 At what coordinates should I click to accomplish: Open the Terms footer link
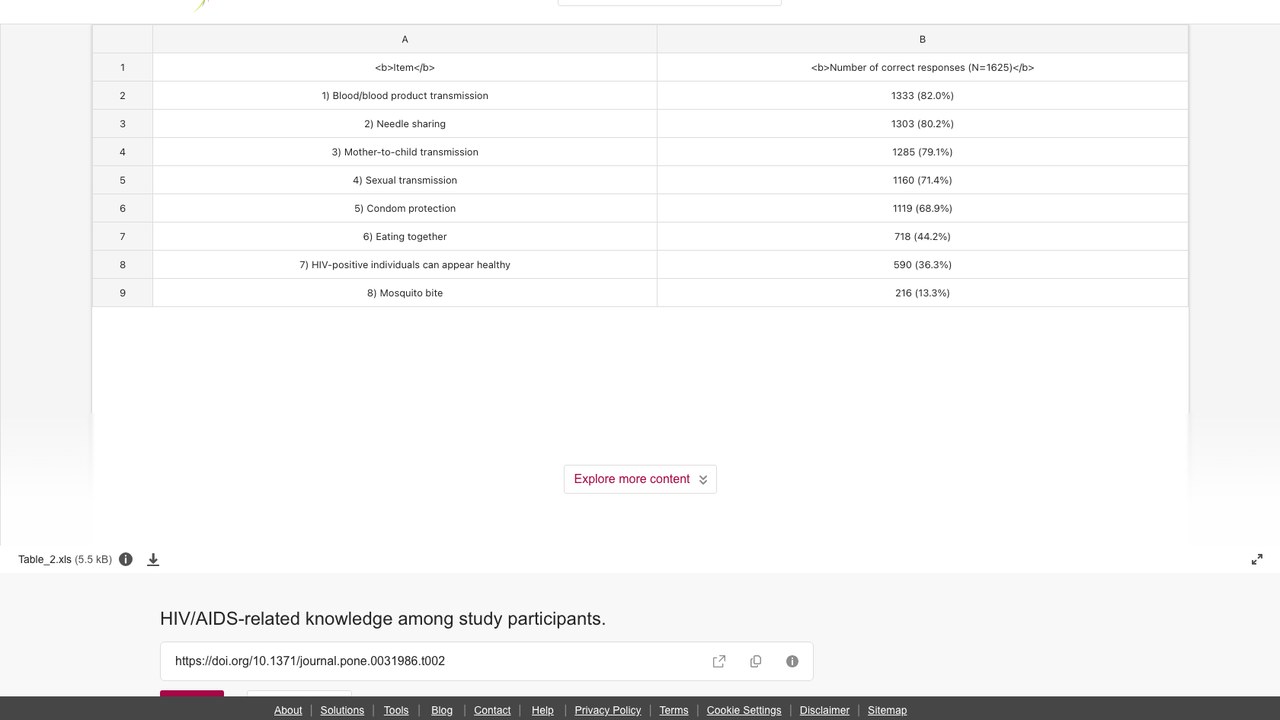tap(674, 710)
